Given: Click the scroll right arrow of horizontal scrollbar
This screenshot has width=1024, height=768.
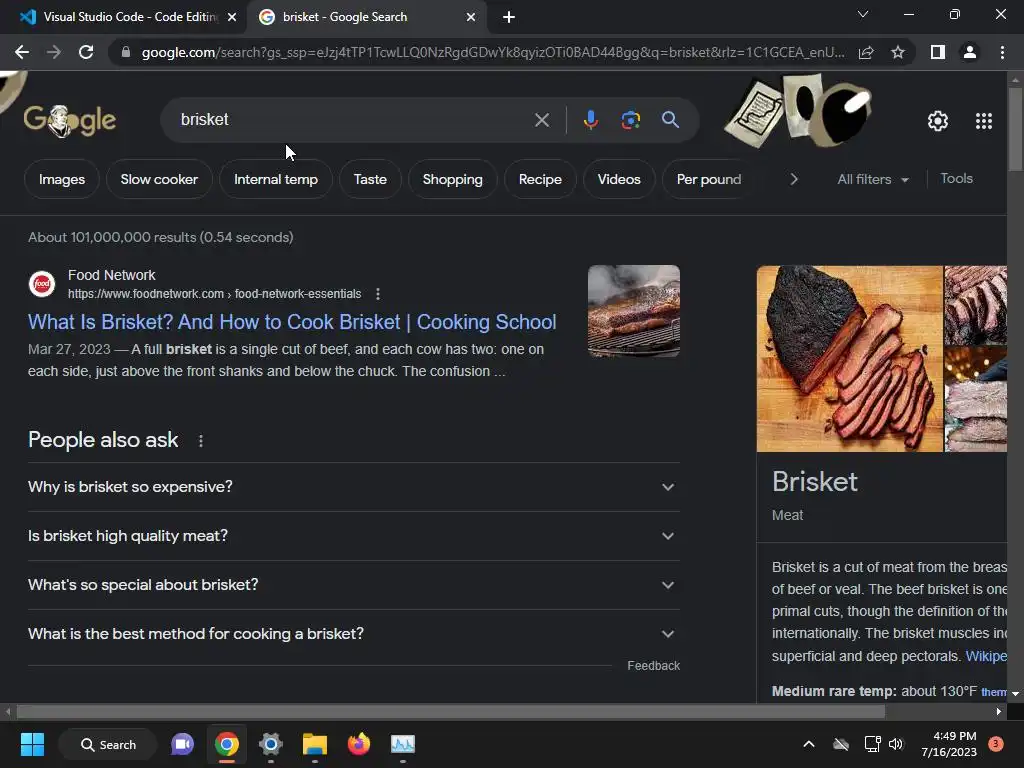Looking at the screenshot, I should (x=999, y=711).
